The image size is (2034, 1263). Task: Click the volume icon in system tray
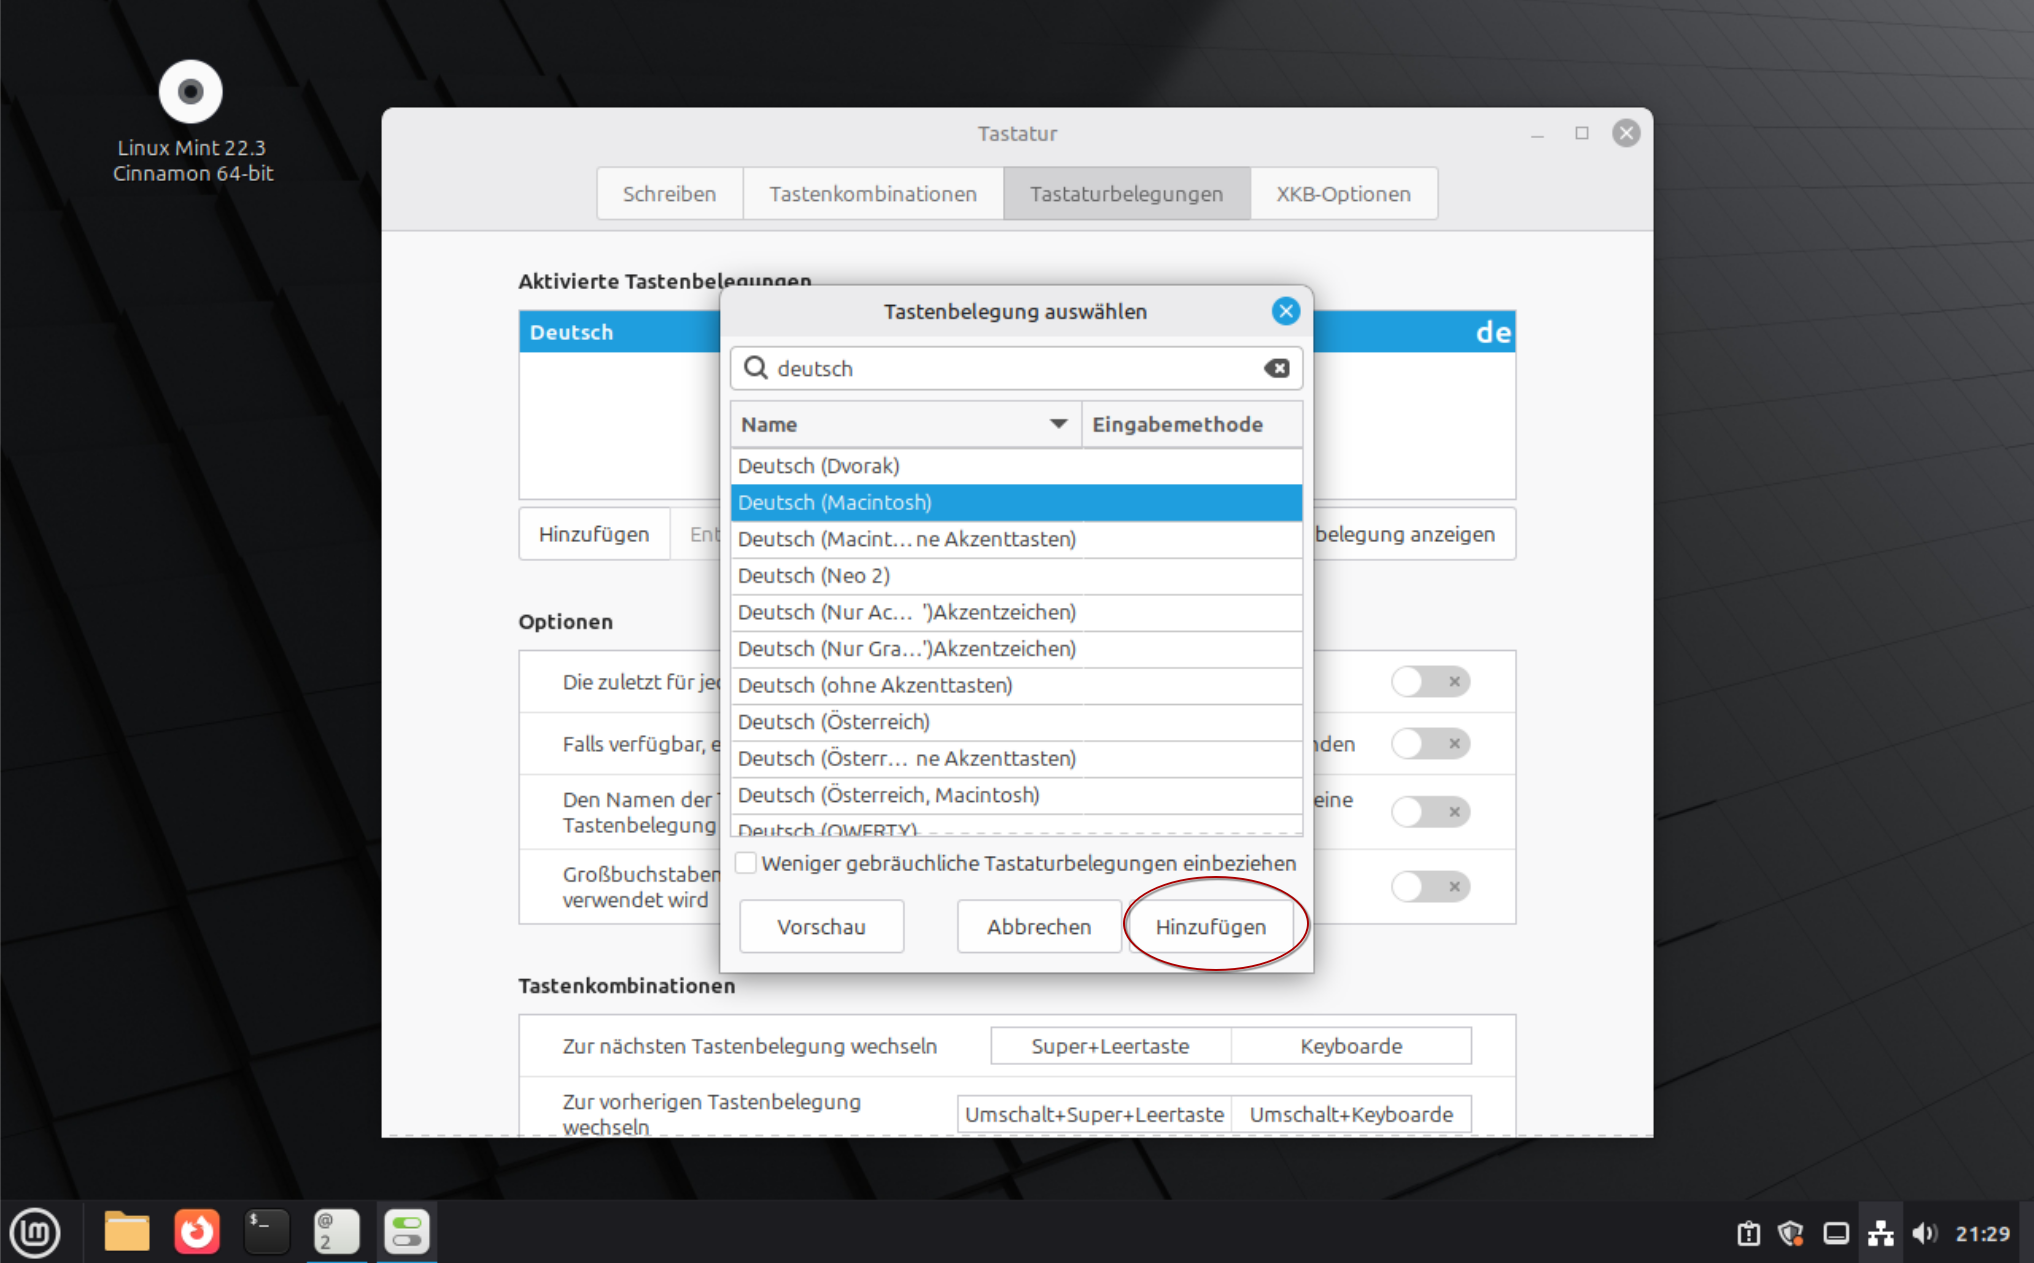[1923, 1233]
